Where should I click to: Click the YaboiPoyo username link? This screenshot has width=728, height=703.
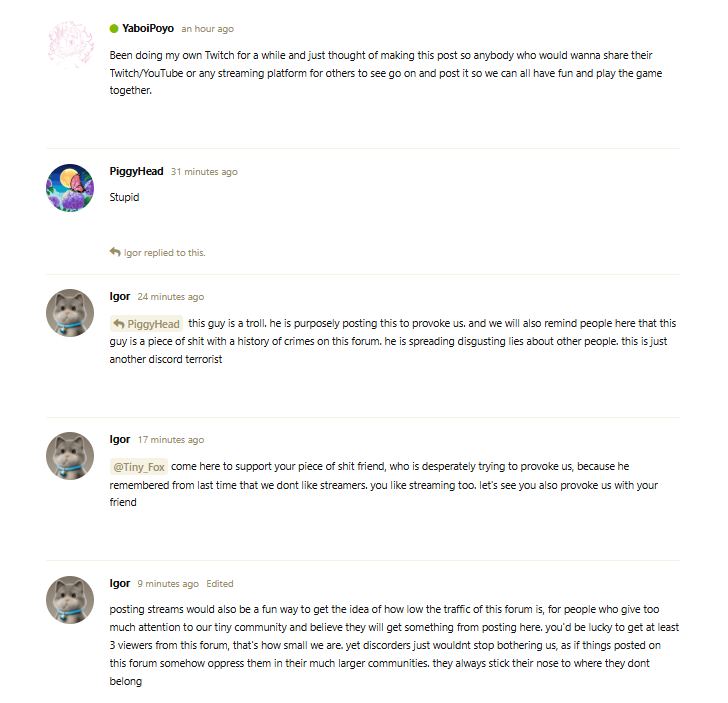click(148, 29)
